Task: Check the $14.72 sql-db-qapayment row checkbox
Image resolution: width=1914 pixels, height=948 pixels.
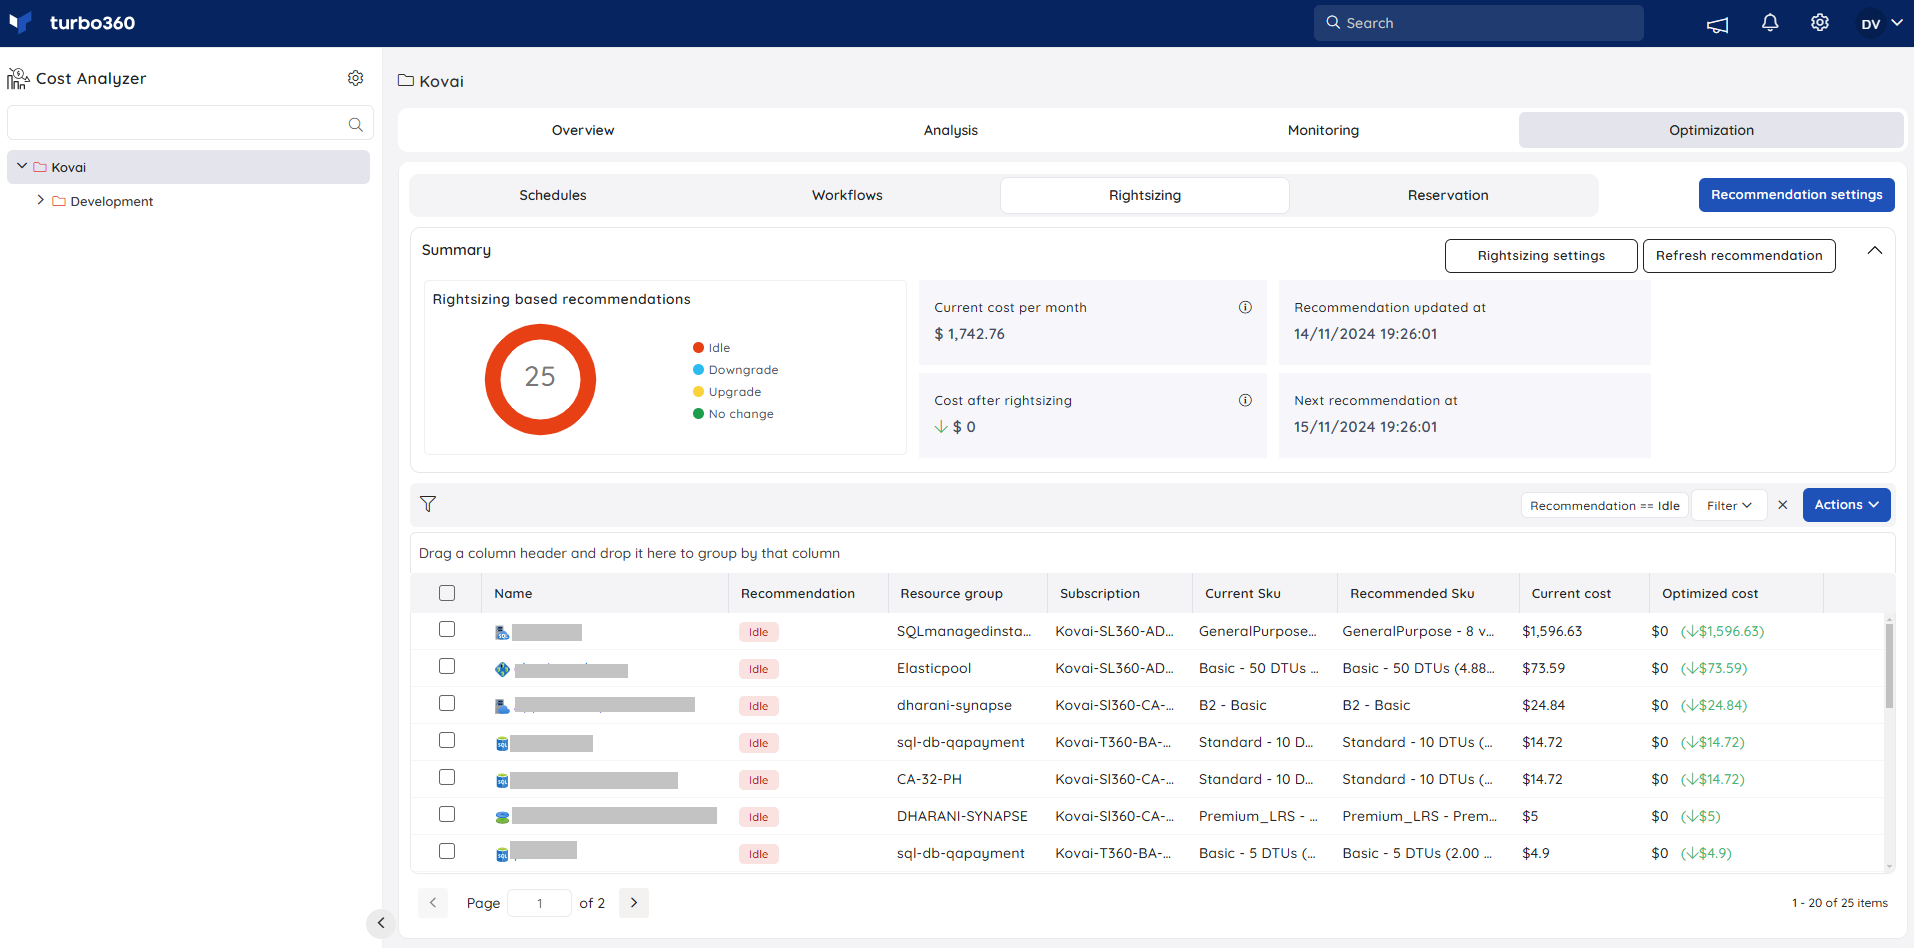Action: pyautogui.click(x=447, y=740)
